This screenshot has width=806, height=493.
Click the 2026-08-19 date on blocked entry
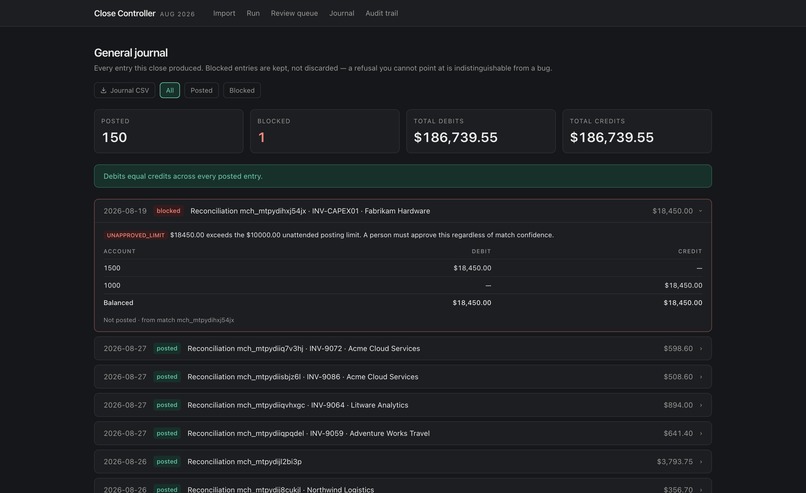(x=125, y=211)
